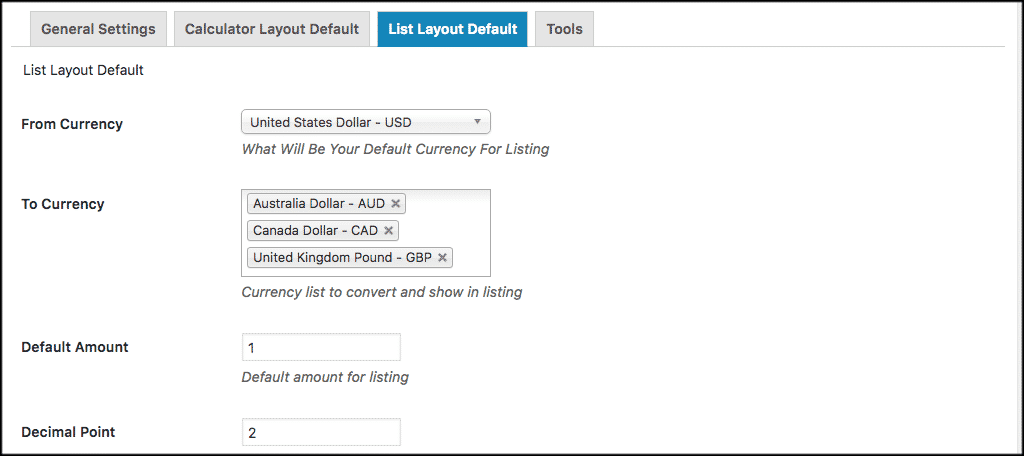This screenshot has height=456, width=1024.
Task: Select the List Layout Default tab
Action: [452, 29]
